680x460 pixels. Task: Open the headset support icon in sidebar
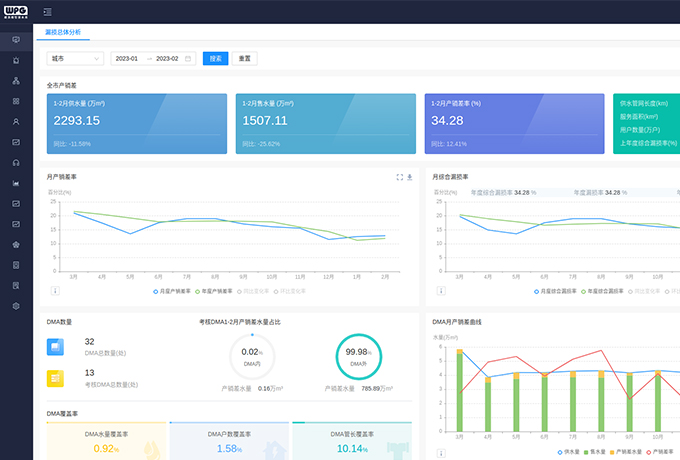click(x=16, y=162)
